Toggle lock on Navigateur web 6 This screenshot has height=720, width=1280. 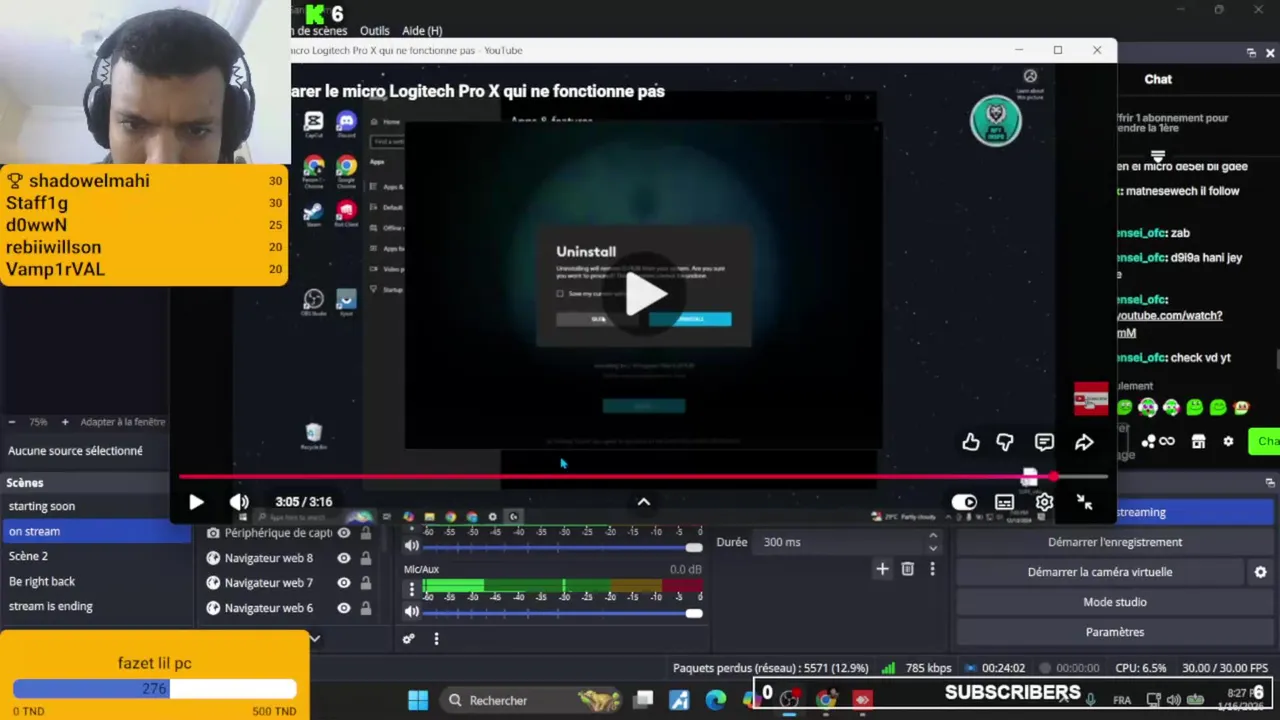pyautogui.click(x=366, y=608)
